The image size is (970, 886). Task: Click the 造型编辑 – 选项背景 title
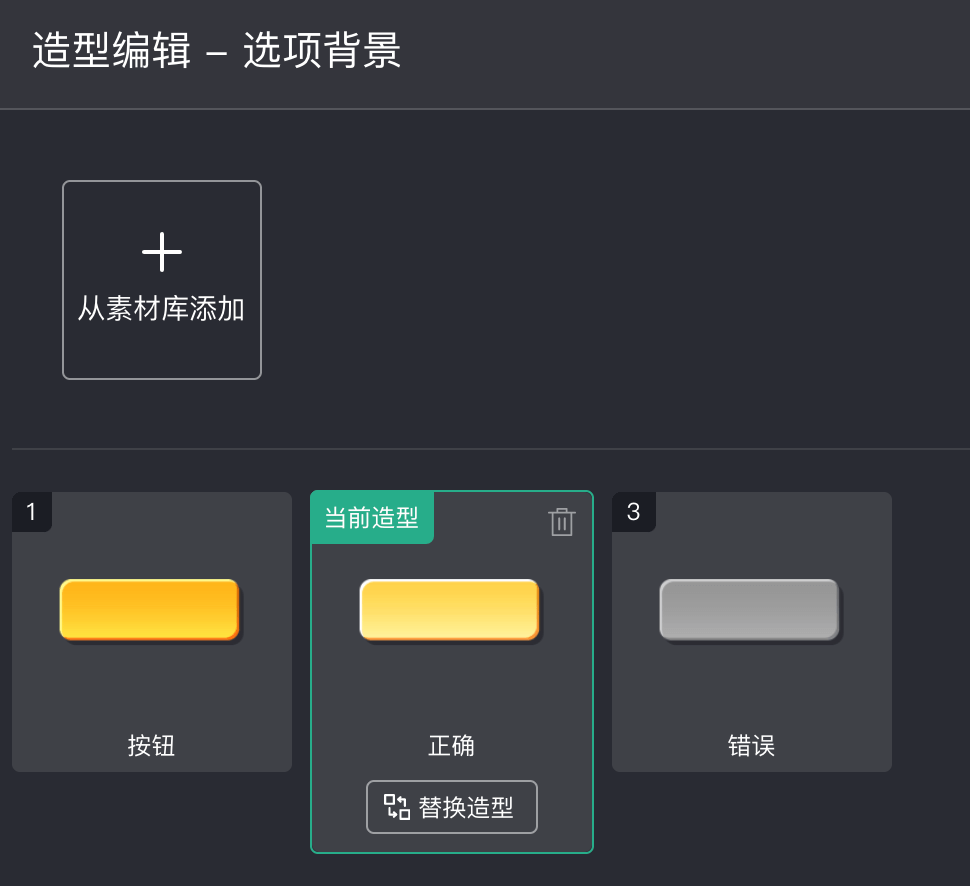216,51
